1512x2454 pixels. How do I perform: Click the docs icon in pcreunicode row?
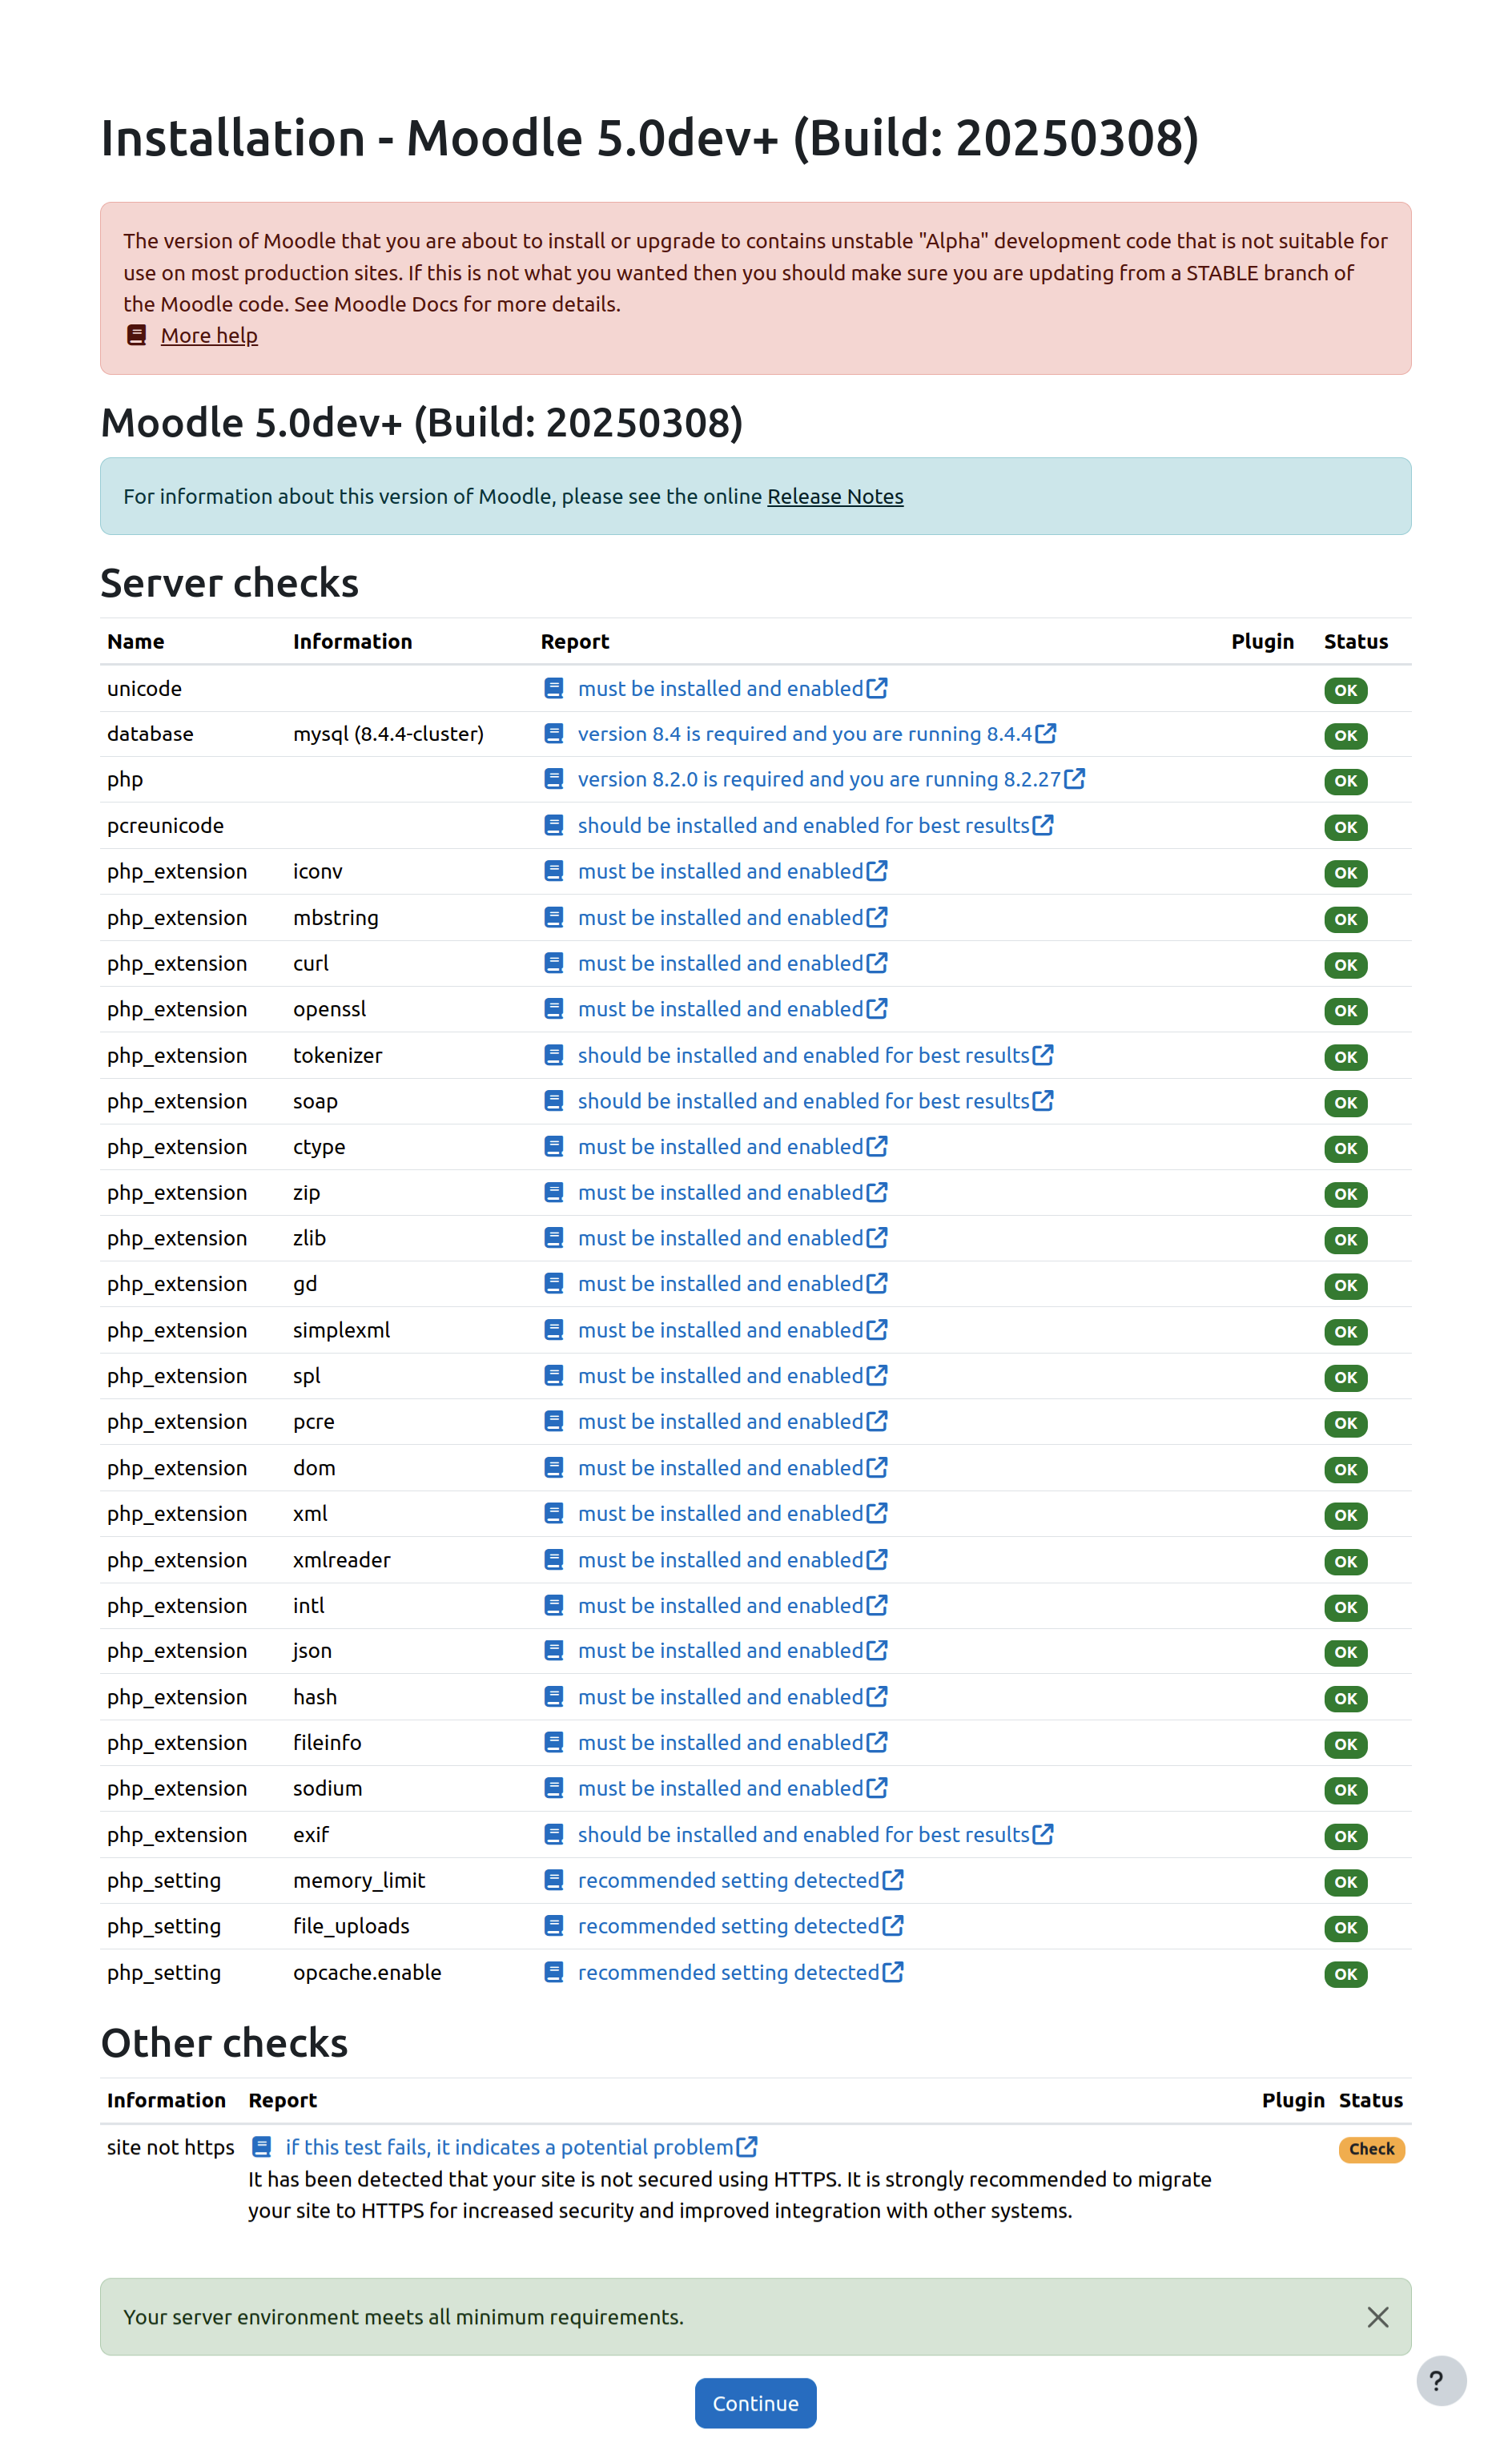tap(553, 825)
